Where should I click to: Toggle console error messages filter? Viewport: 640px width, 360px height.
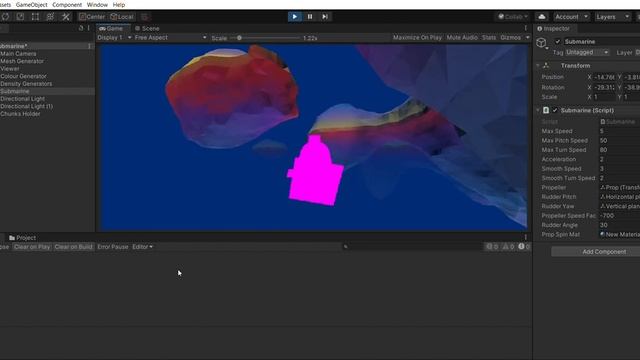click(x=524, y=247)
